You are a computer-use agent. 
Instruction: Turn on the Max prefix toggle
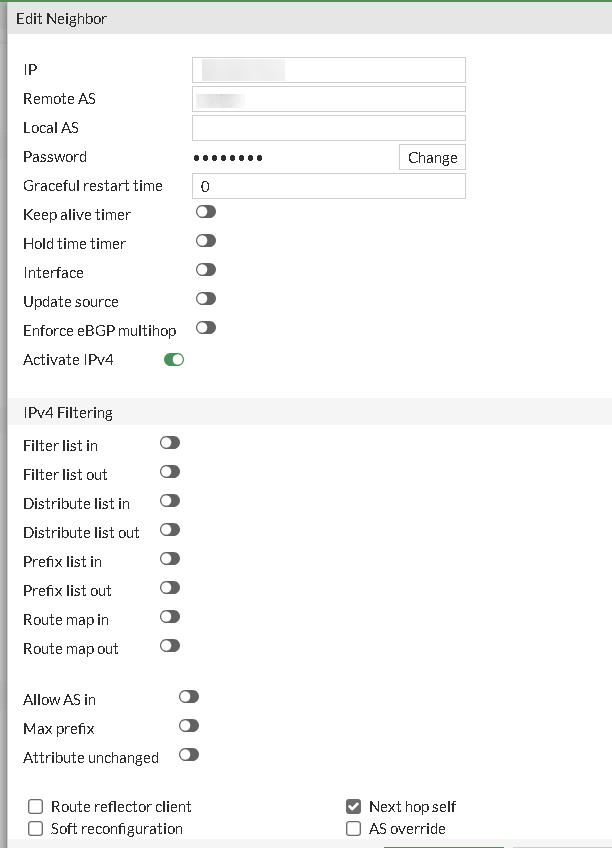(188, 726)
